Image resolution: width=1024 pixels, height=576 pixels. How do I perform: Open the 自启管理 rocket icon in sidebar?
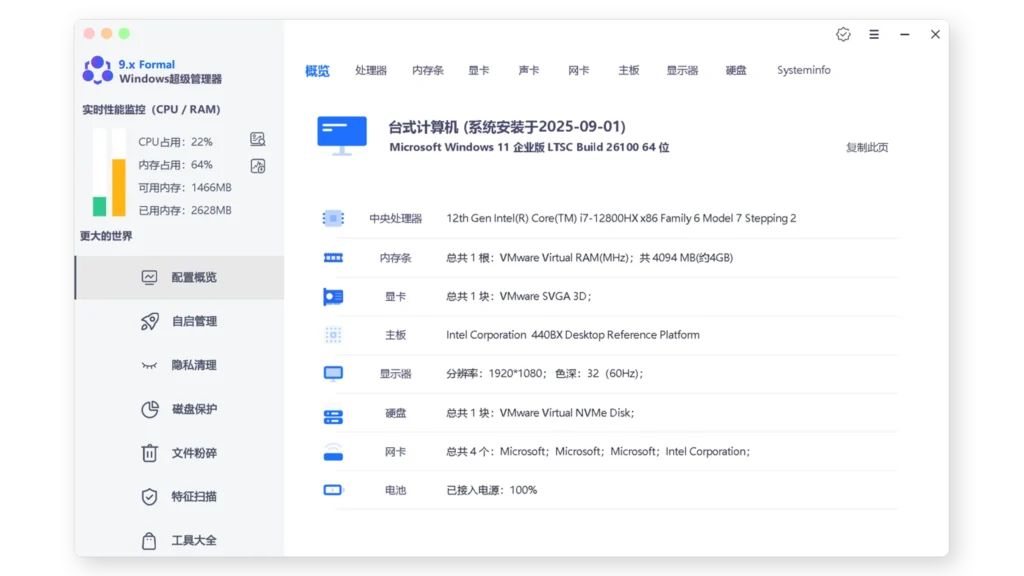pyautogui.click(x=150, y=321)
